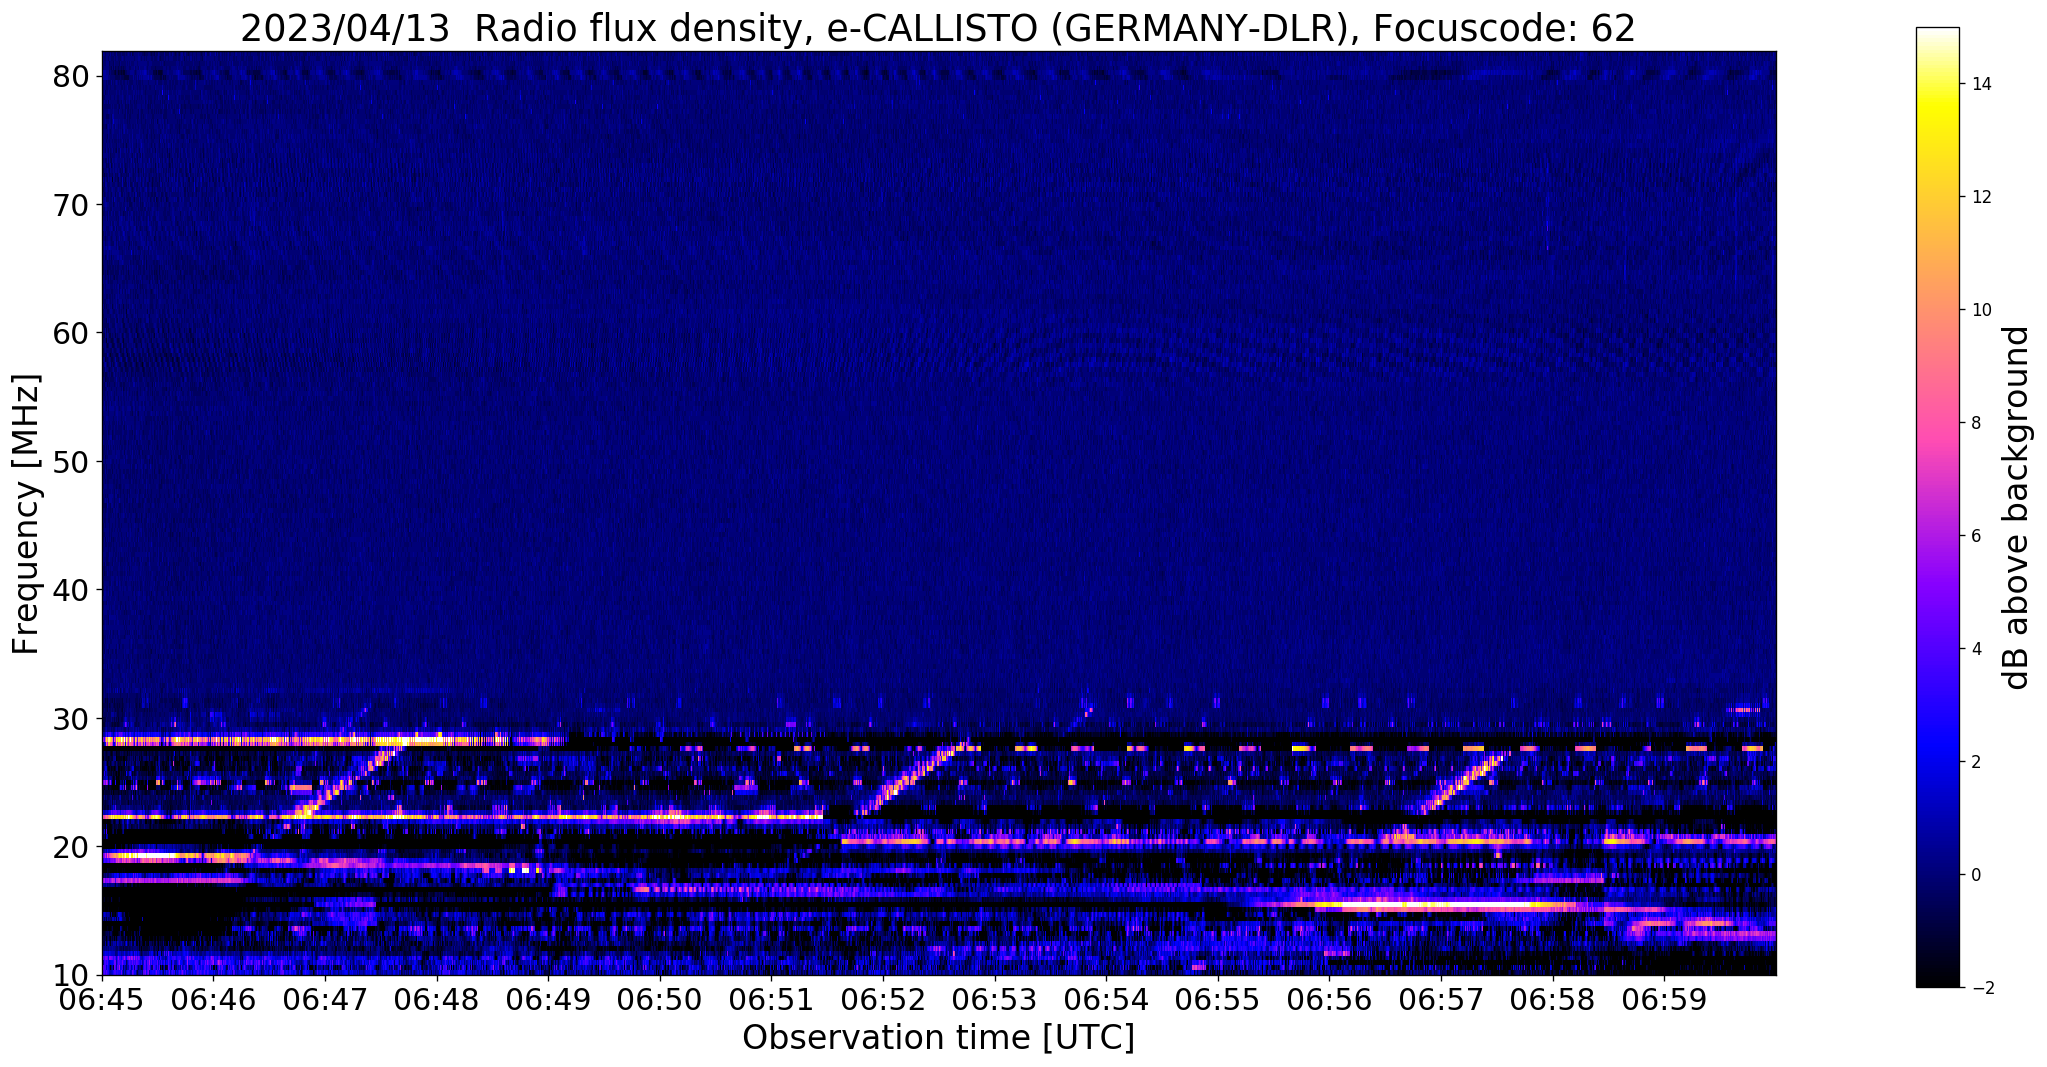This screenshot has height=1067, width=2047.
Task: Click the colorbar gradient strip
Action: pyautogui.click(x=1937, y=507)
